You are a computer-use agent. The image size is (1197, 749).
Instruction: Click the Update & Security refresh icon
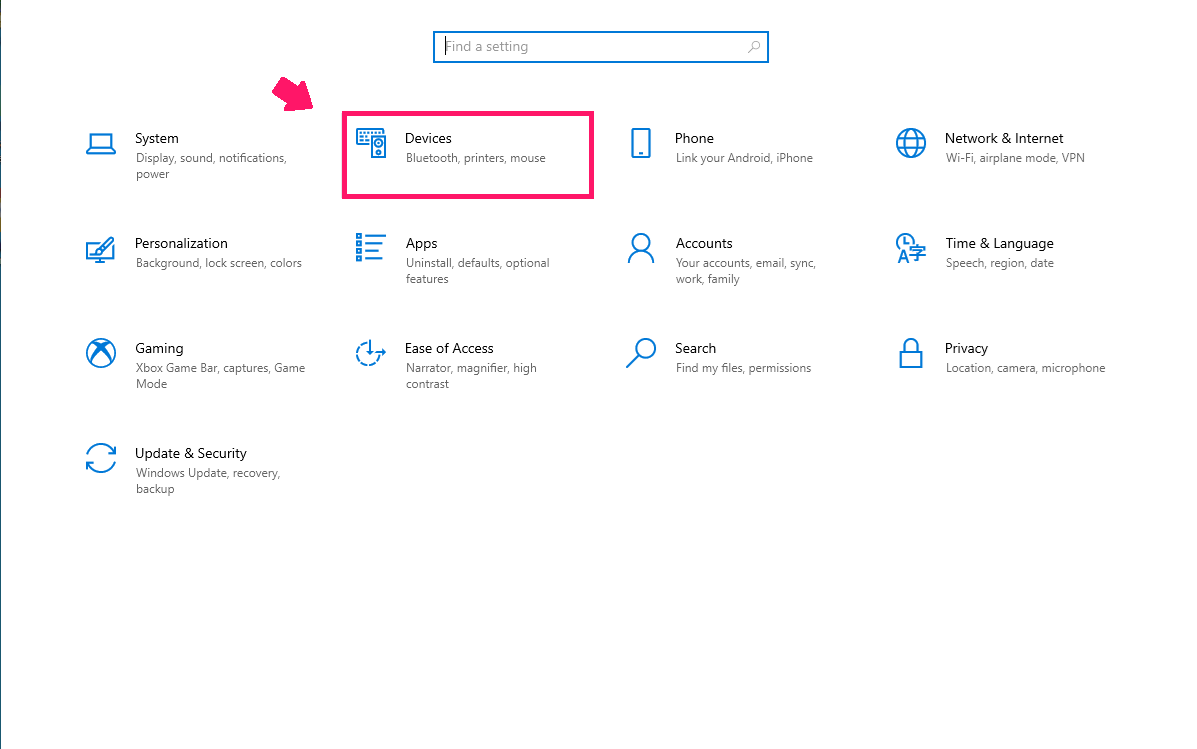pos(101,458)
